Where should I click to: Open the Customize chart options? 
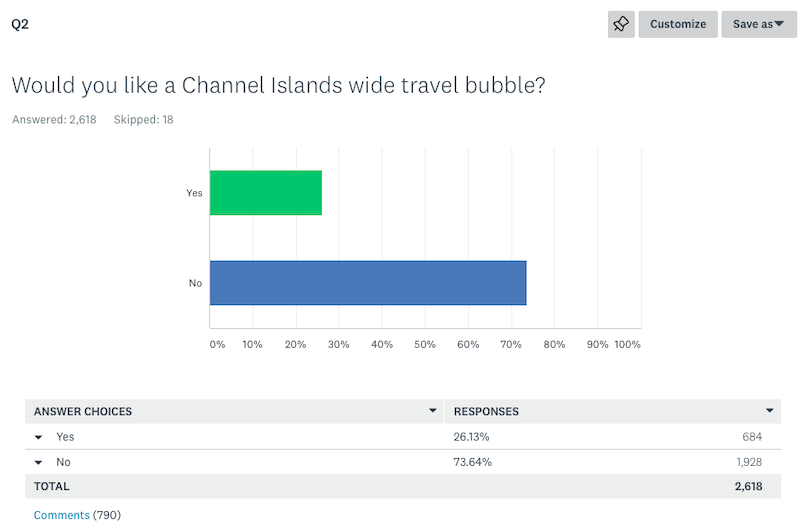point(678,24)
